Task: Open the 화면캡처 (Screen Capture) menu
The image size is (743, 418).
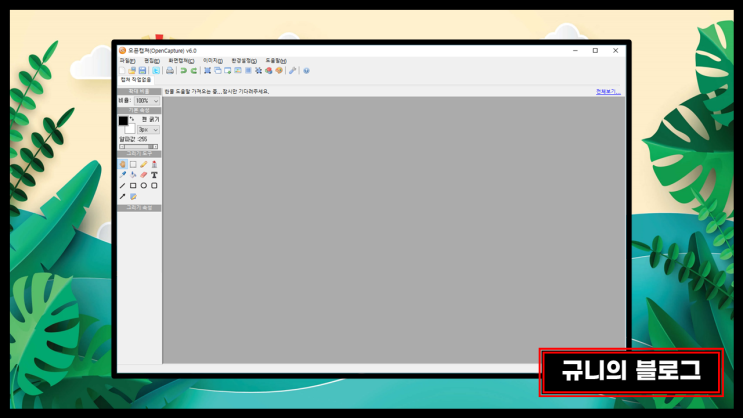Action: (x=181, y=61)
